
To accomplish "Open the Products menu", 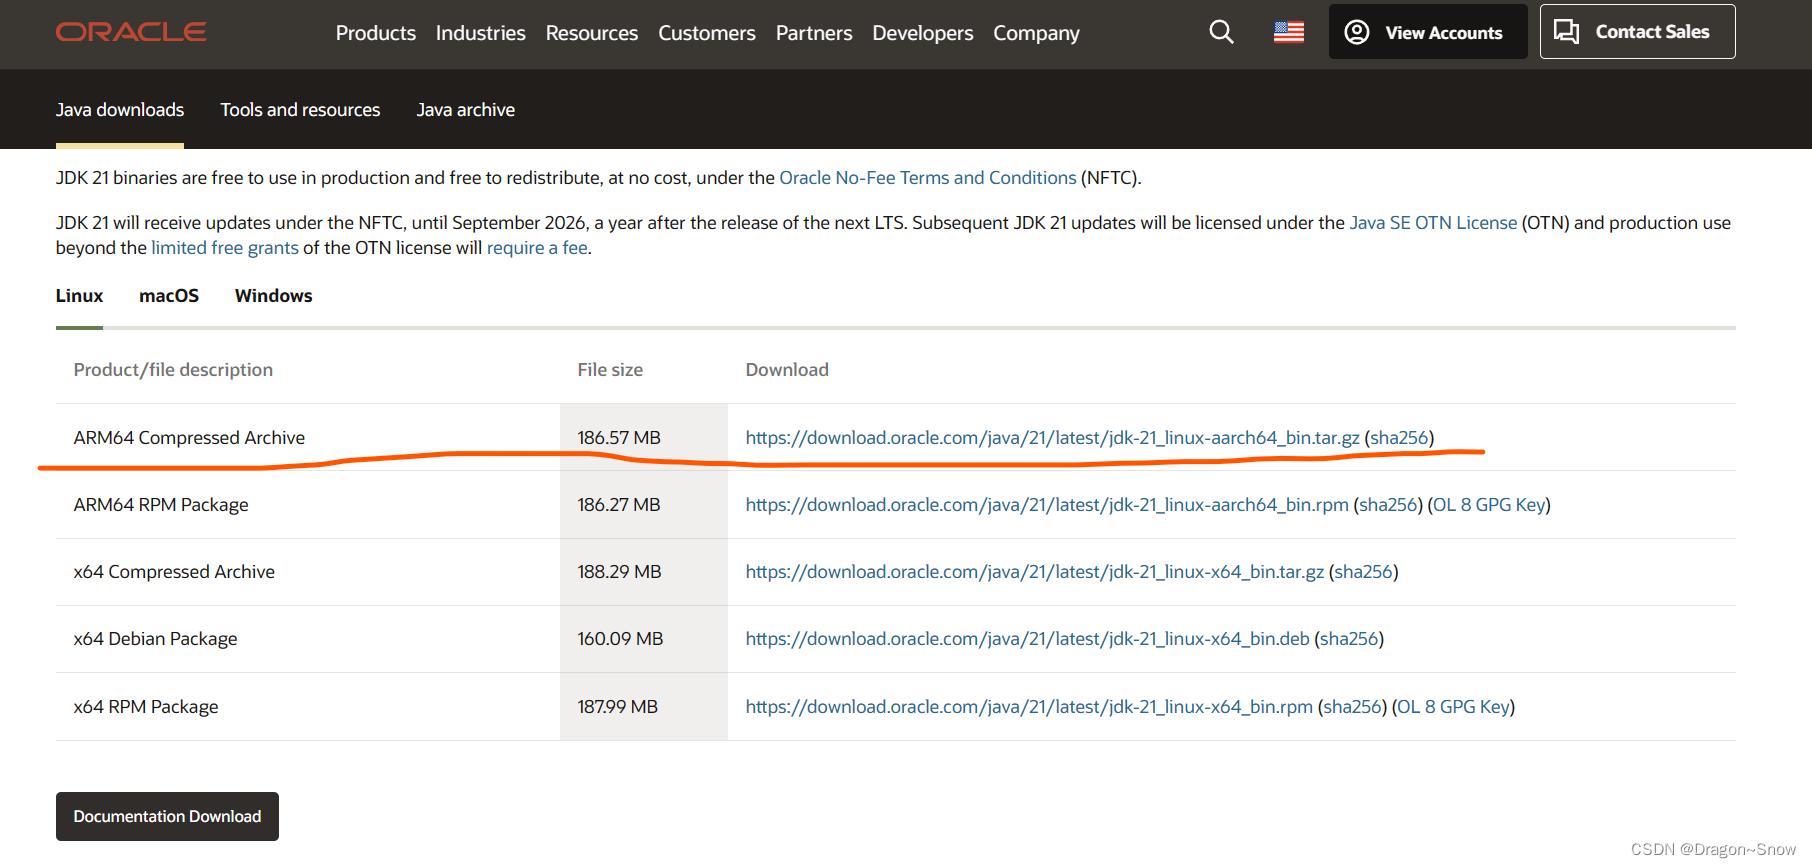I will coord(376,33).
